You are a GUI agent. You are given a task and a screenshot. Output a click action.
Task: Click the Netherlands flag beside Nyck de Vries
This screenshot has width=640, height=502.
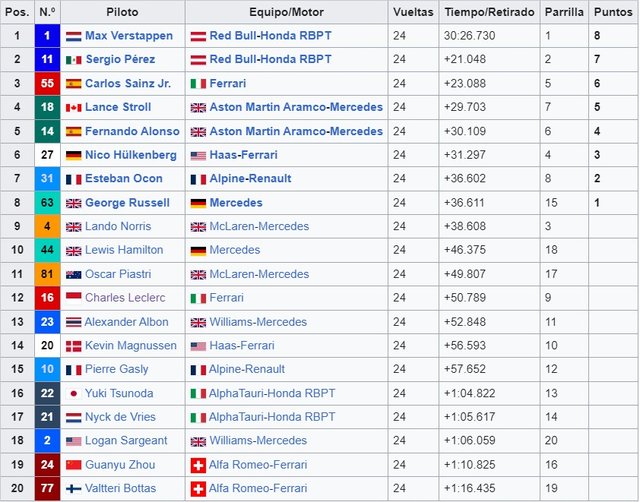coord(73,418)
